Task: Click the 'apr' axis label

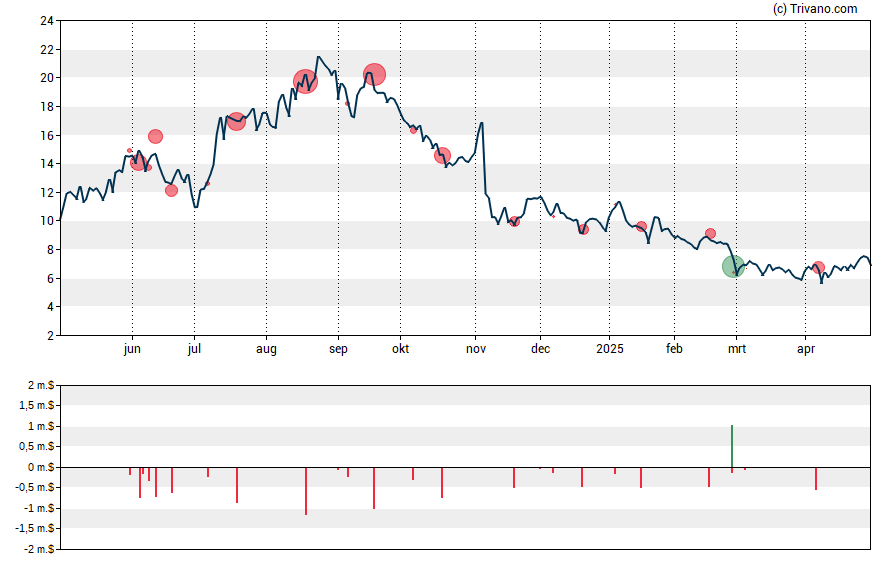Action: click(x=806, y=349)
